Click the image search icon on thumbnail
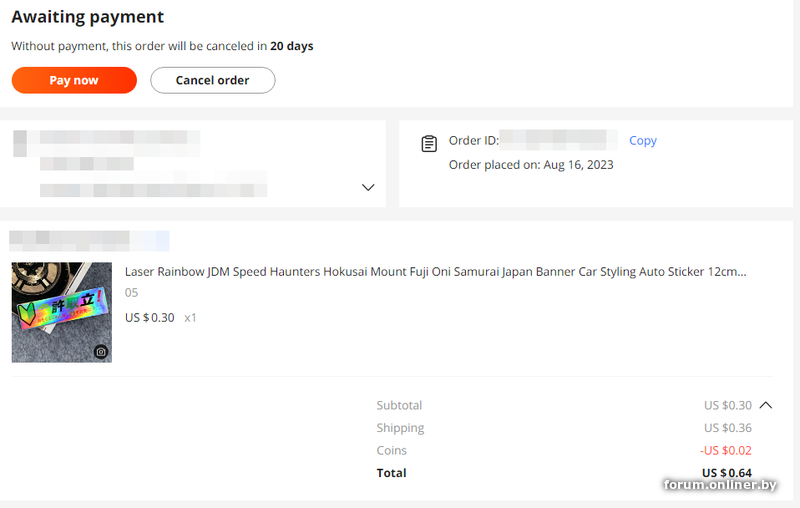Image resolution: width=800 pixels, height=508 pixels. (x=101, y=352)
